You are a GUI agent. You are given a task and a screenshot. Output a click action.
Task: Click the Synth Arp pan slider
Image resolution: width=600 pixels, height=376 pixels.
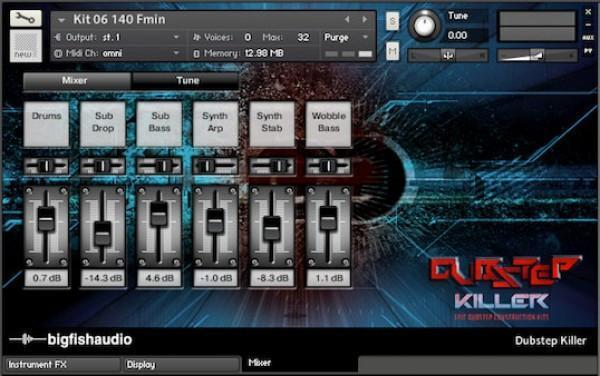pos(215,166)
